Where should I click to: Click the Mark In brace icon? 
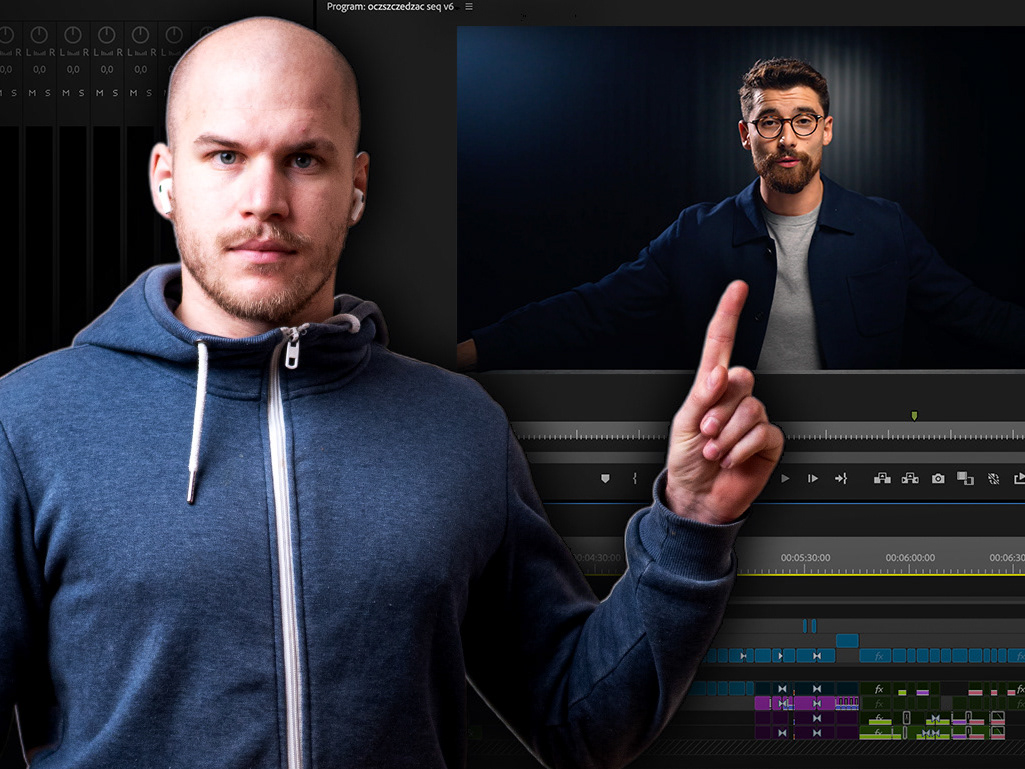pyautogui.click(x=635, y=479)
